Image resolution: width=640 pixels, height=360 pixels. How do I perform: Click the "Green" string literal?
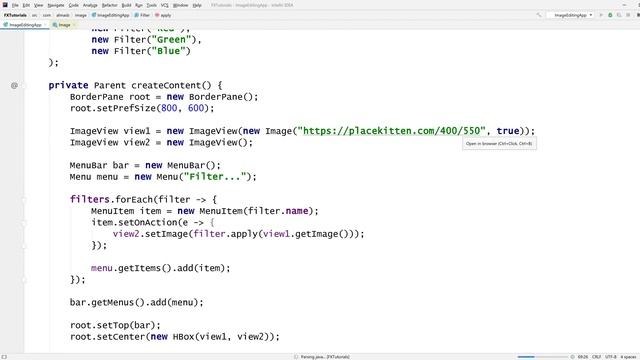[x=171, y=40]
